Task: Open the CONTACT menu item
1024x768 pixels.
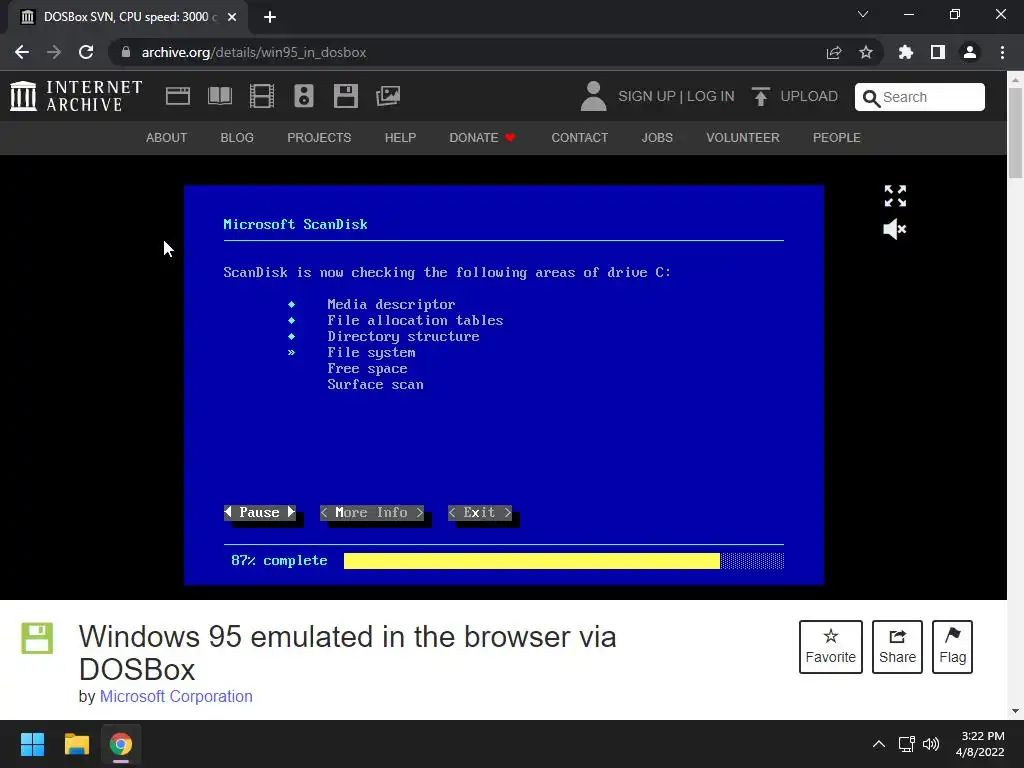Action: click(580, 138)
